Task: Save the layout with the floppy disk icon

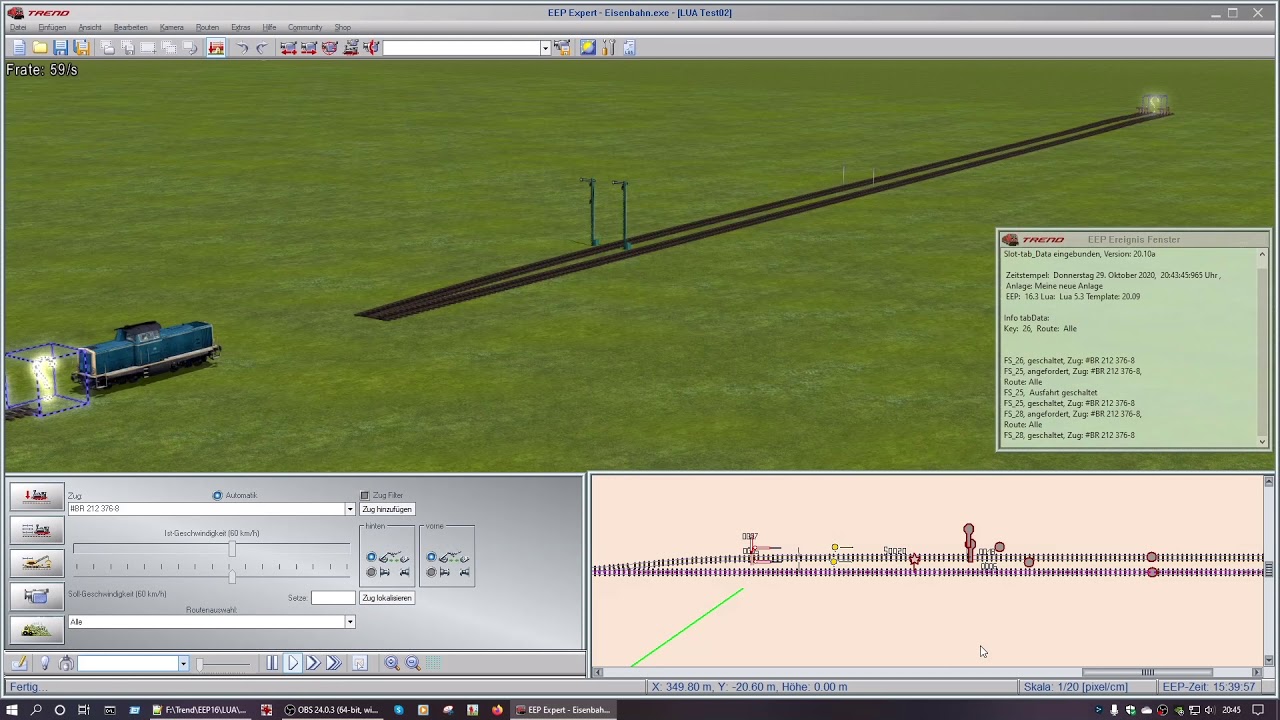Action: [61, 47]
